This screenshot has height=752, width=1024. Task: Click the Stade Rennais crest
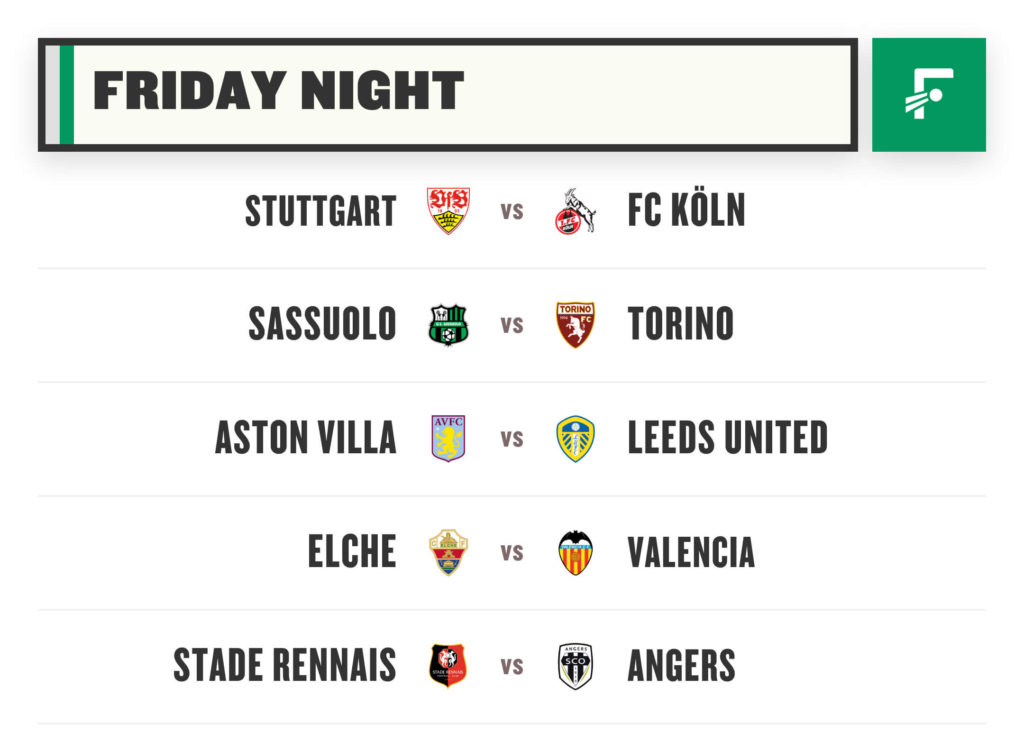tap(448, 666)
